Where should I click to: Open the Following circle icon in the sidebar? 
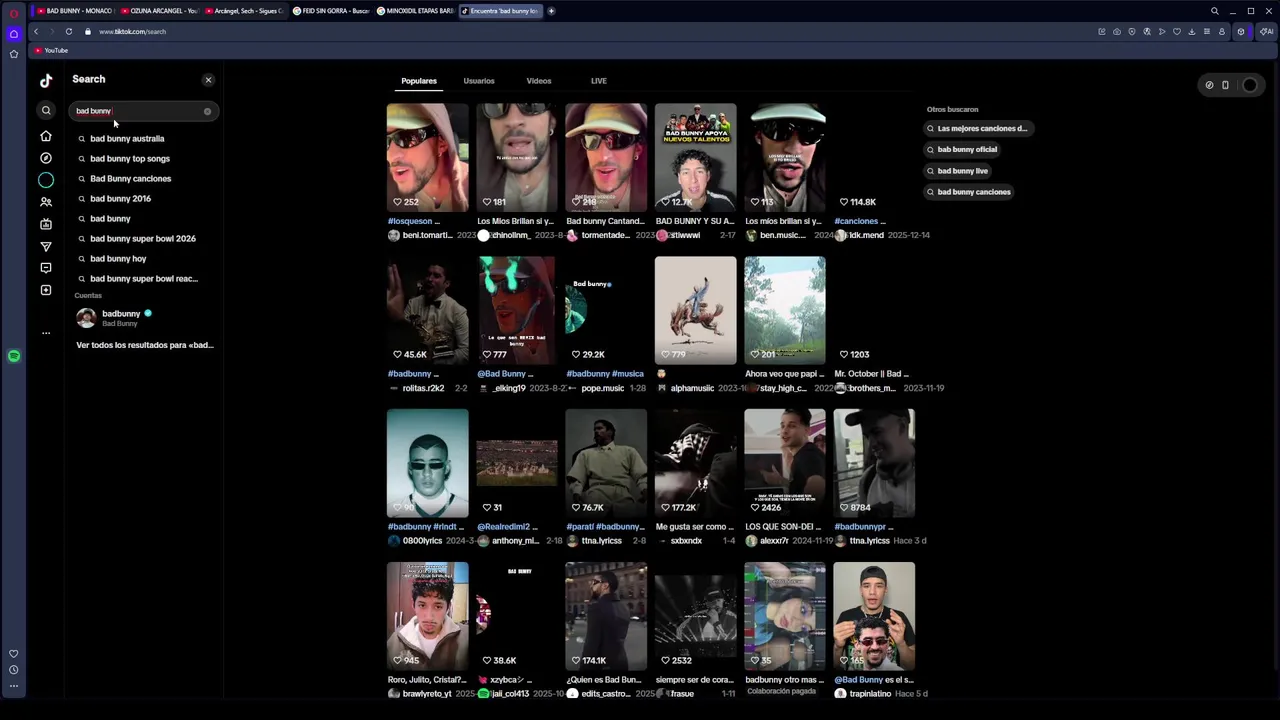[x=46, y=180]
